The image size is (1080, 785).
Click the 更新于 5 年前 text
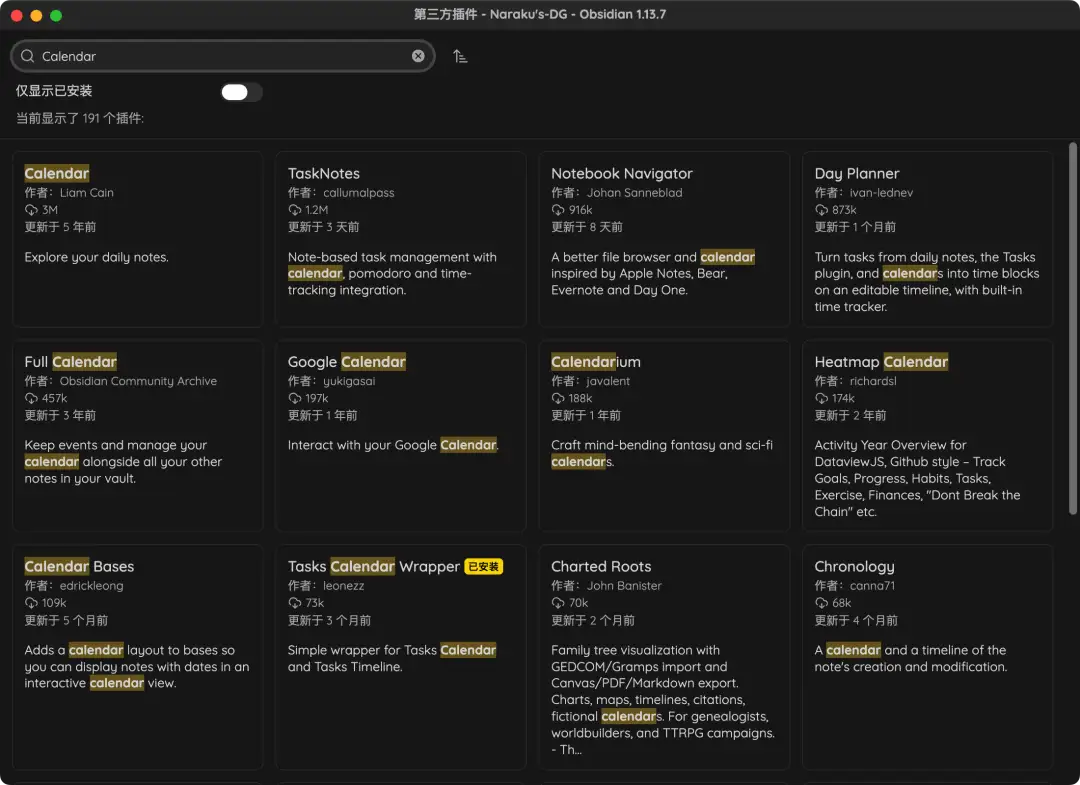click(x=60, y=227)
